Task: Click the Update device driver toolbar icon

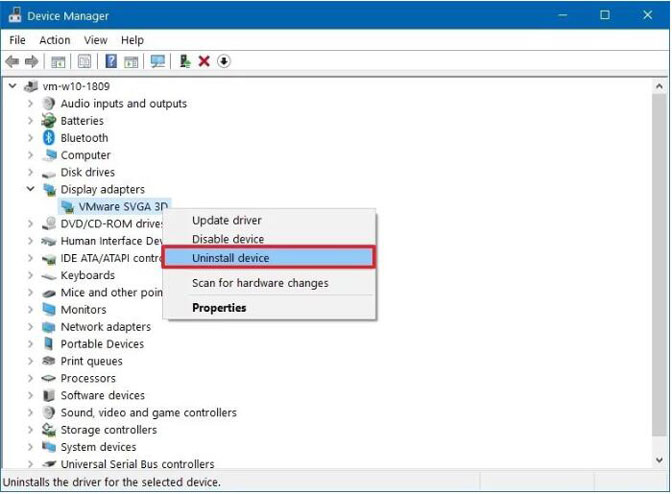Action: click(185, 62)
